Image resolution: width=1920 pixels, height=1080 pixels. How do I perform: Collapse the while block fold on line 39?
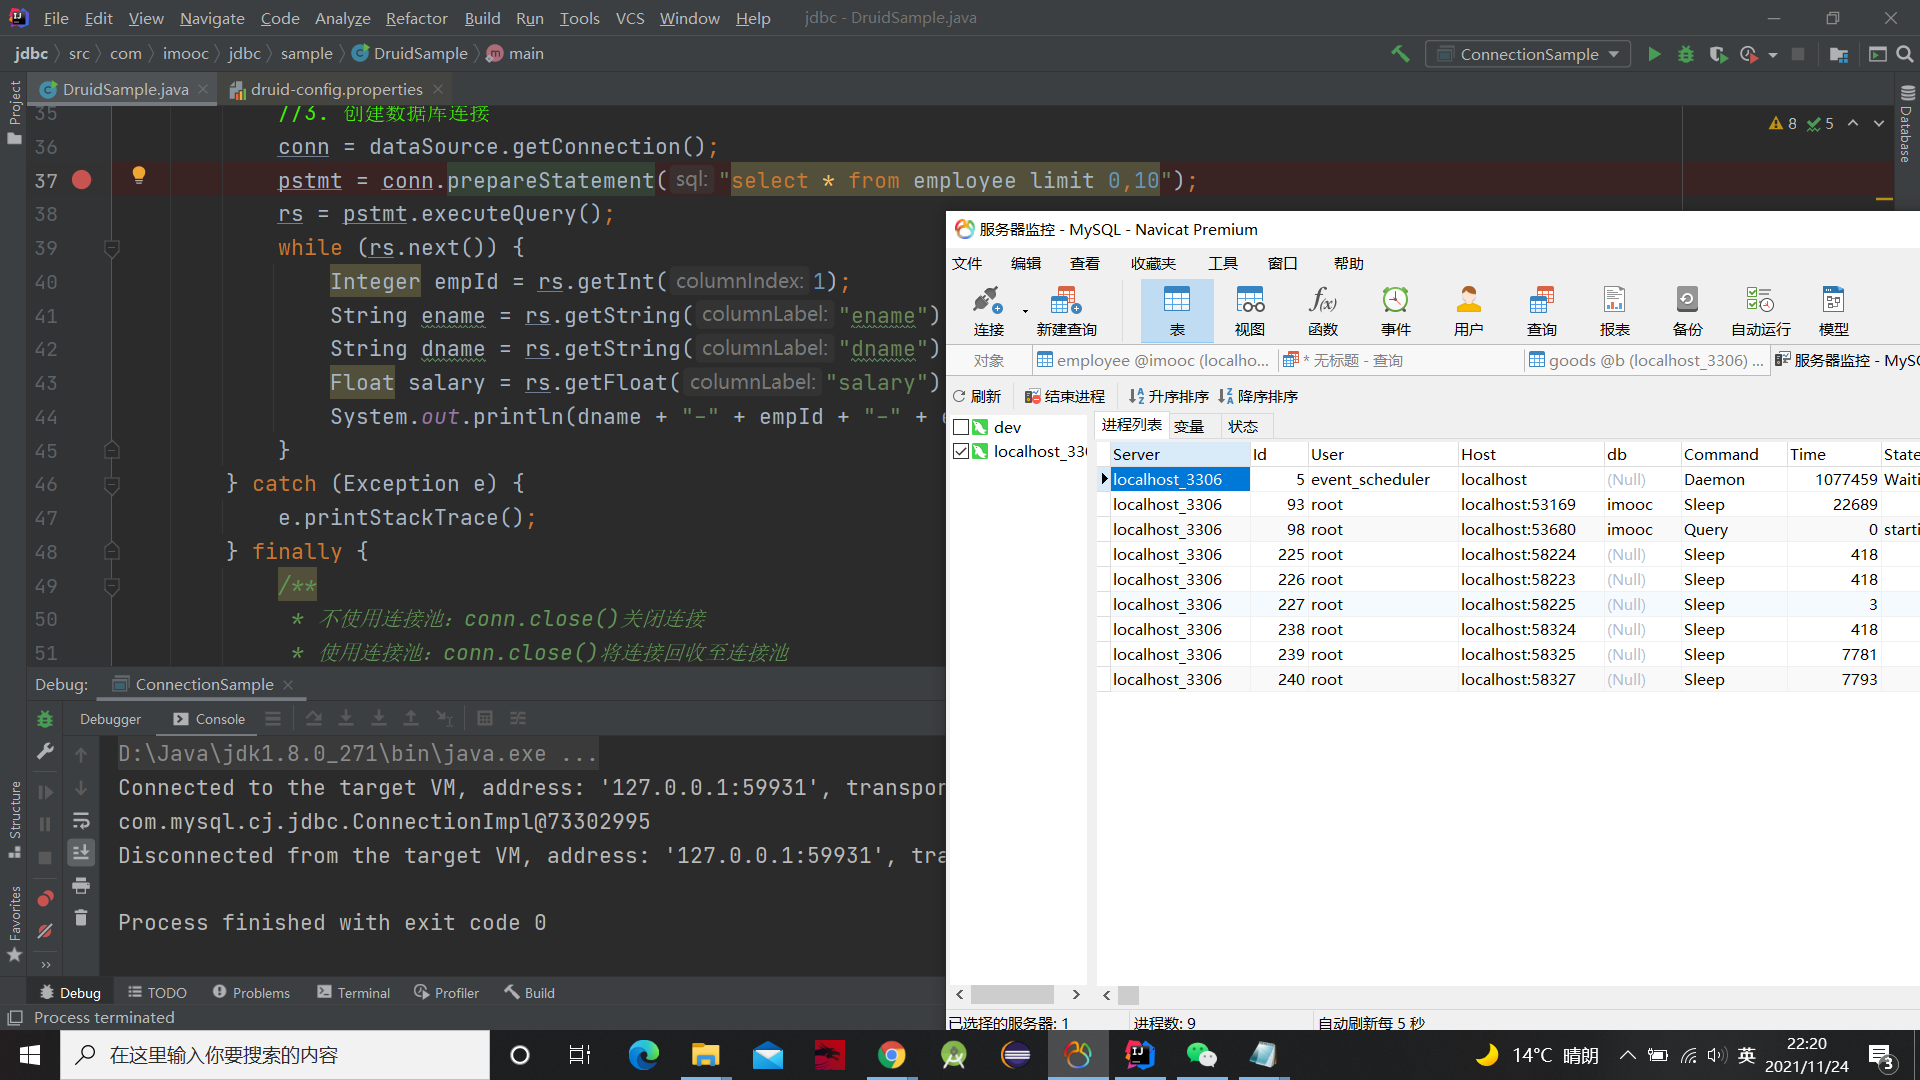[x=112, y=247]
